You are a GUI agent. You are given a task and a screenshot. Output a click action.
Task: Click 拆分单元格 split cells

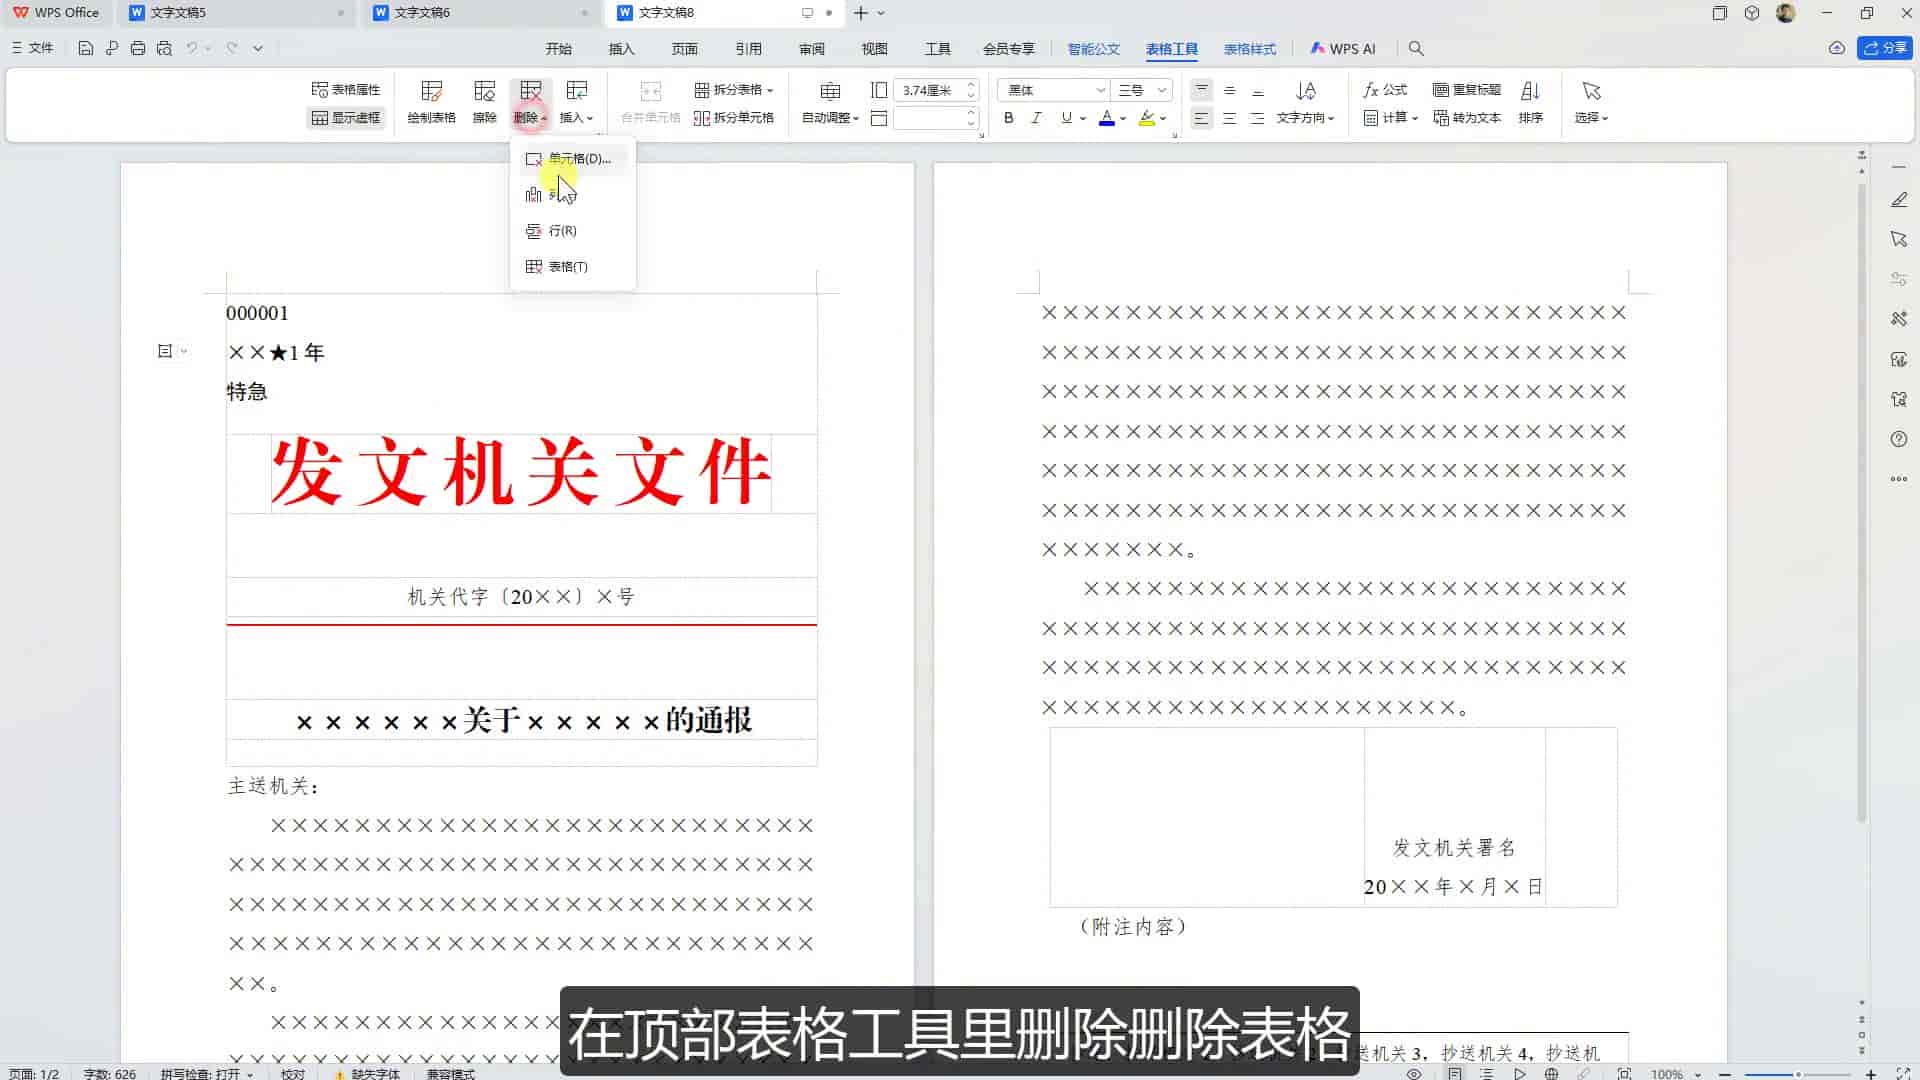pyautogui.click(x=734, y=117)
